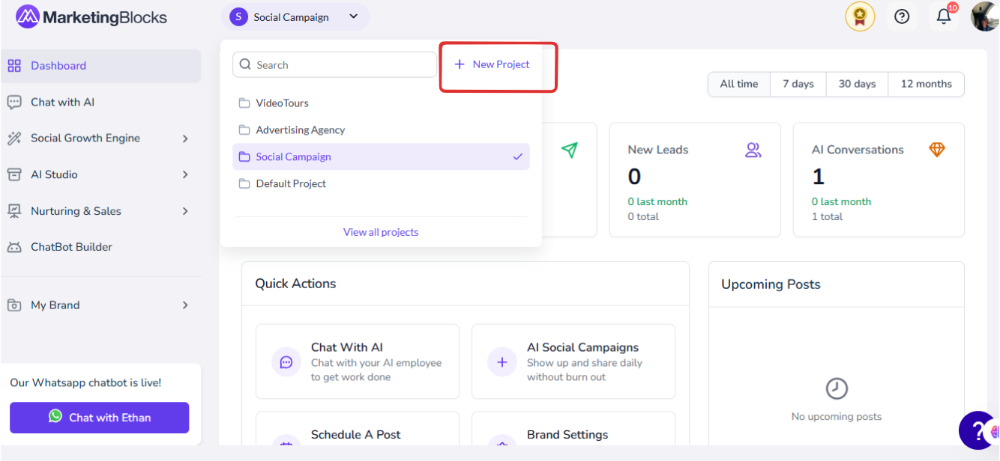This screenshot has width=1000, height=461.
Task: Expand the My Brand submenu
Action: (x=186, y=305)
